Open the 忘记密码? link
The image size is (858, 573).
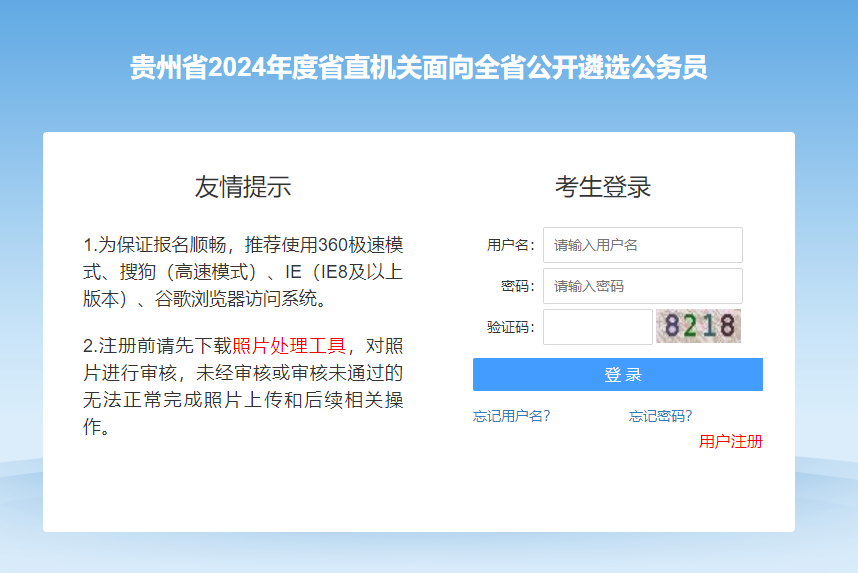(660, 416)
